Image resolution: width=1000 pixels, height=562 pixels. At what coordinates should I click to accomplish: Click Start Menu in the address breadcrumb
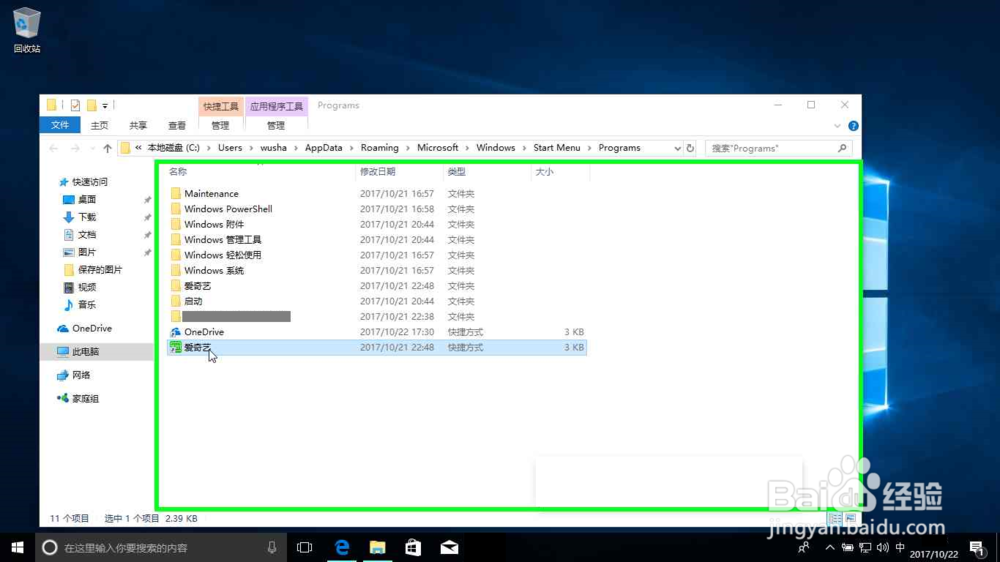pyautogui.click(x=557, y=147)
